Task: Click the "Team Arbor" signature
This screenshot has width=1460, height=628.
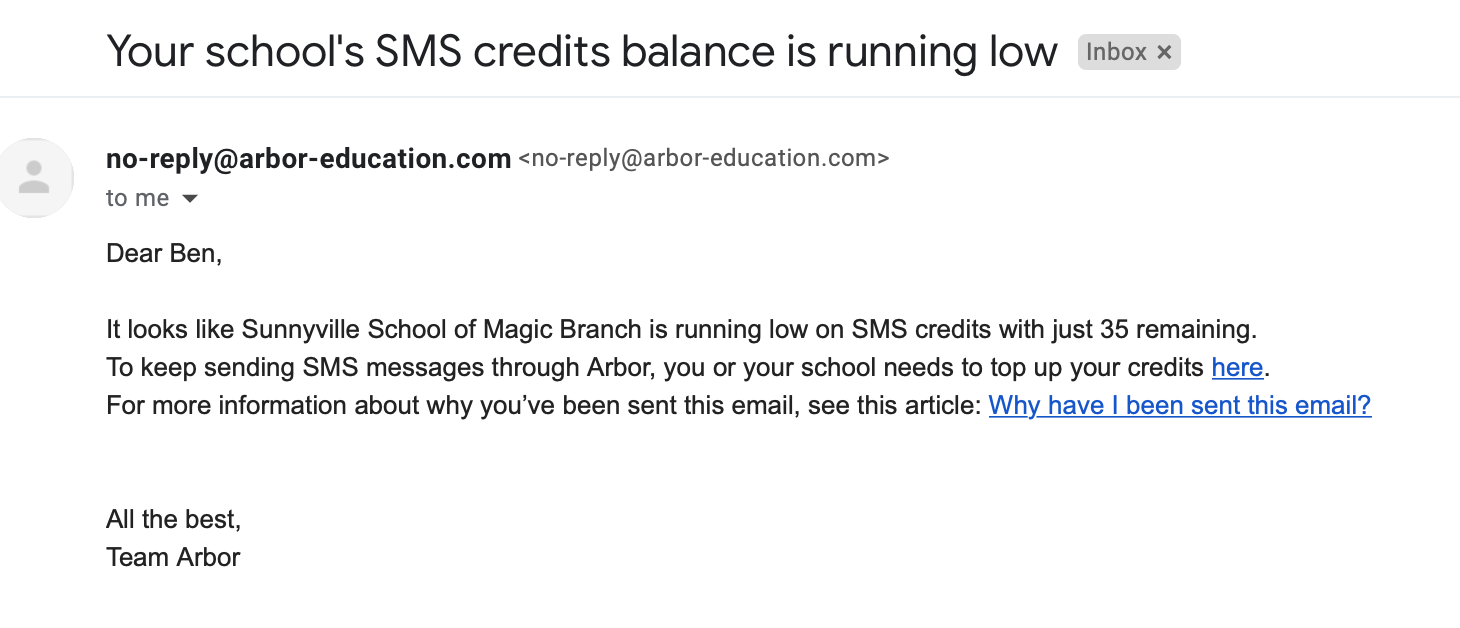Action: tap(173, 557)
